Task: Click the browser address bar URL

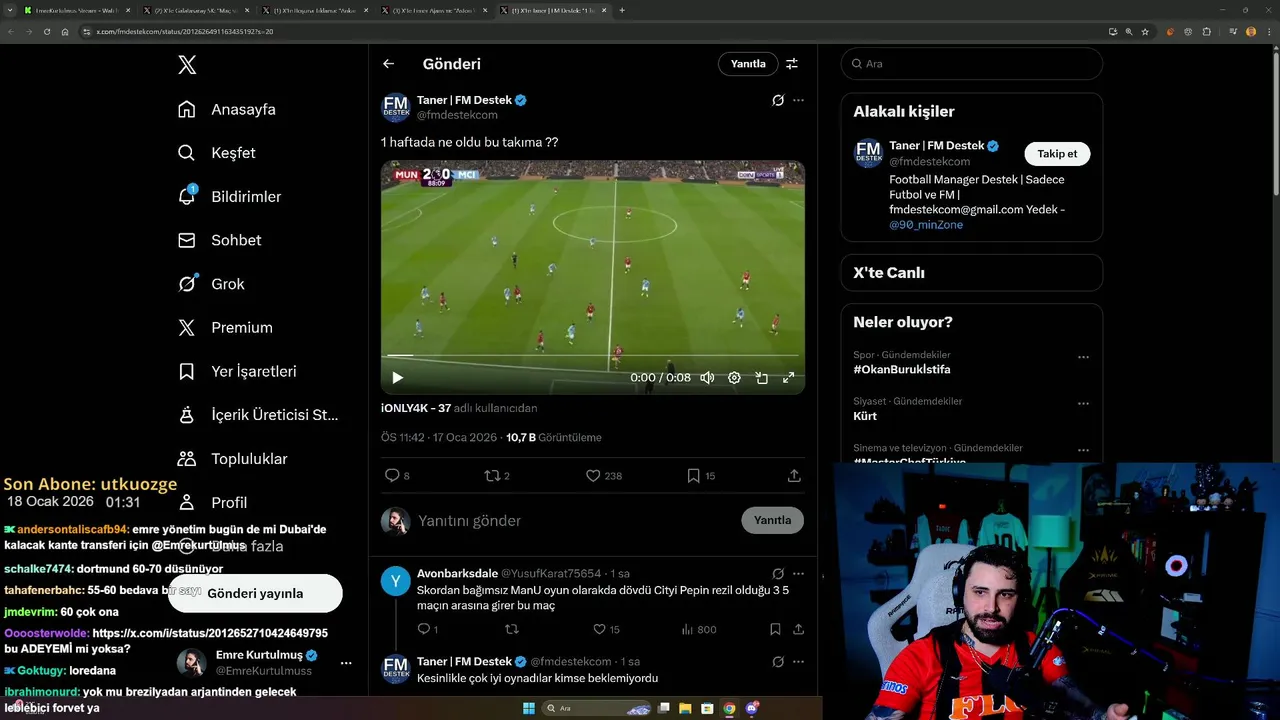Action: click(x=186, y=32)
